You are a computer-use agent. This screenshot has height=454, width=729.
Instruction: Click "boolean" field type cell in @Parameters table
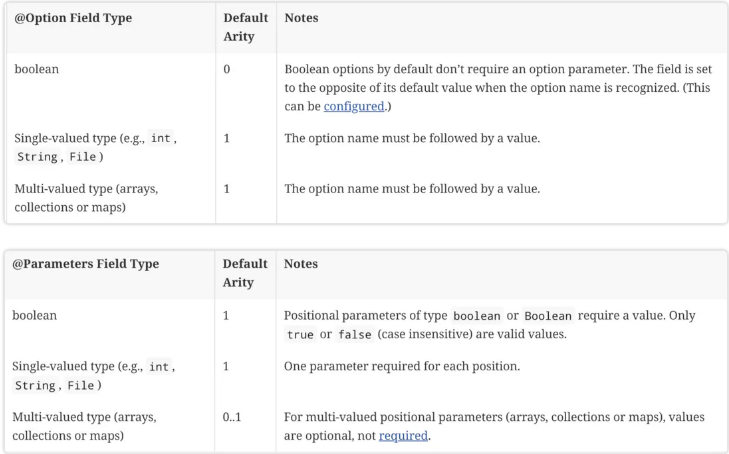[x=35, y=315]
